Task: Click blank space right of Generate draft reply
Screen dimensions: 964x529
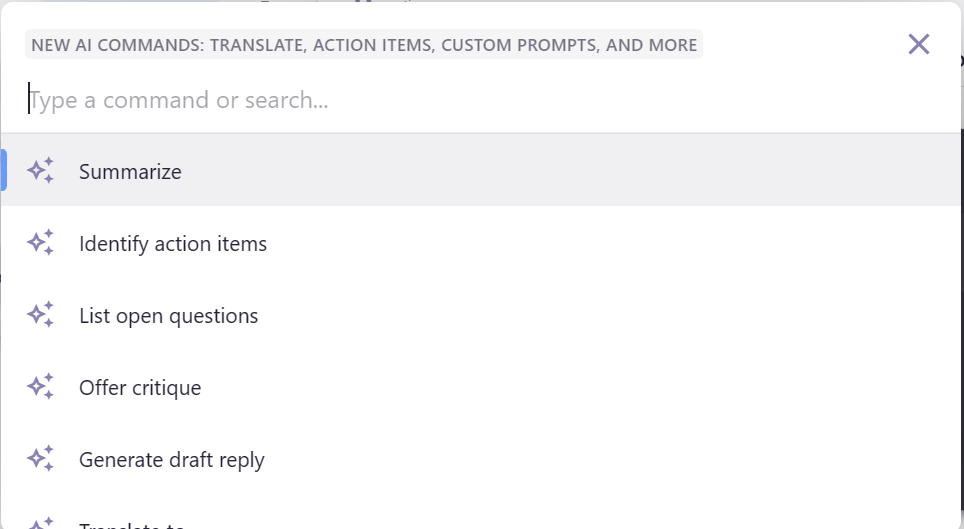Action: [x=600, y=460]
